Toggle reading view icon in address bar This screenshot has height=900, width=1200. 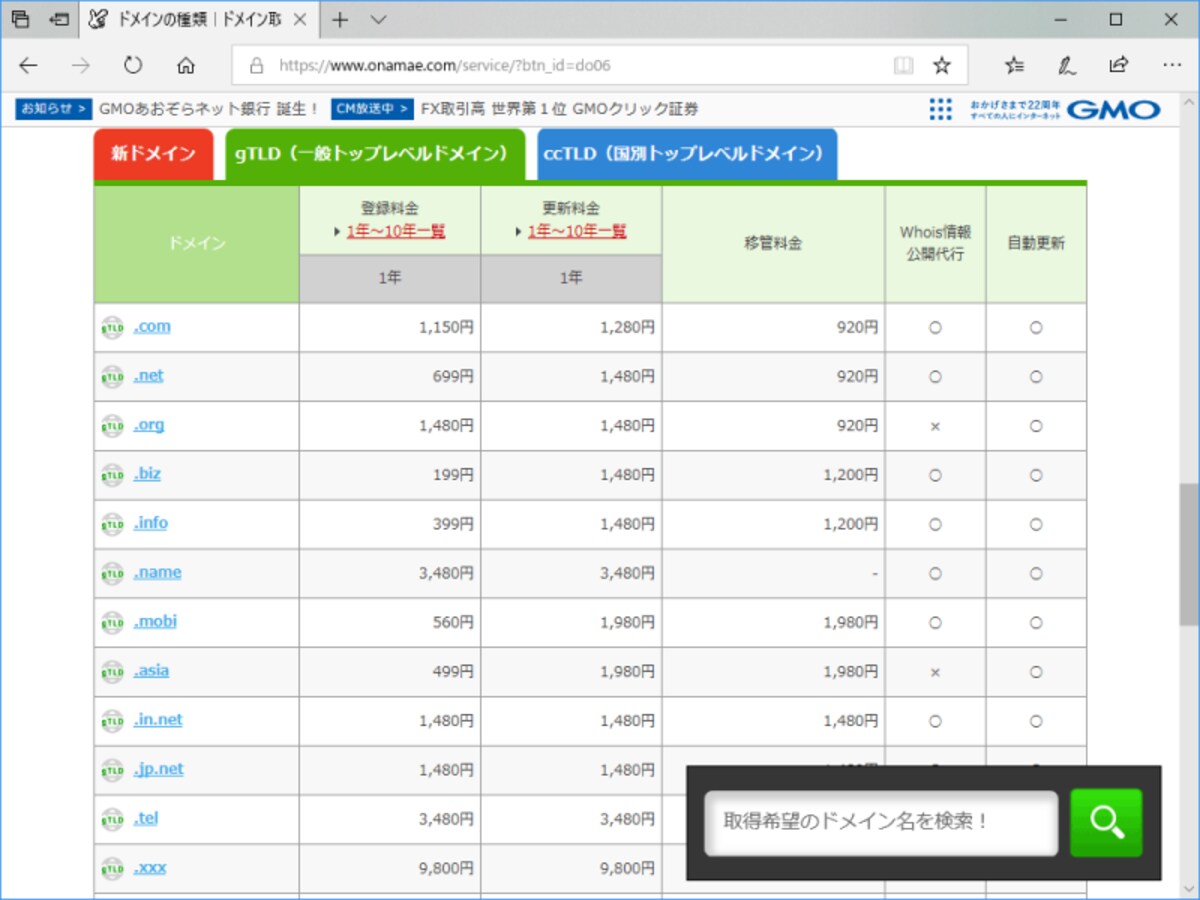click(903, 66)
